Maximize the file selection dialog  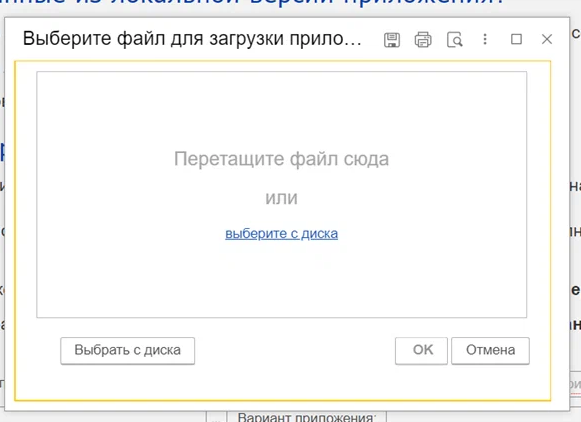[x=517, y=39]
